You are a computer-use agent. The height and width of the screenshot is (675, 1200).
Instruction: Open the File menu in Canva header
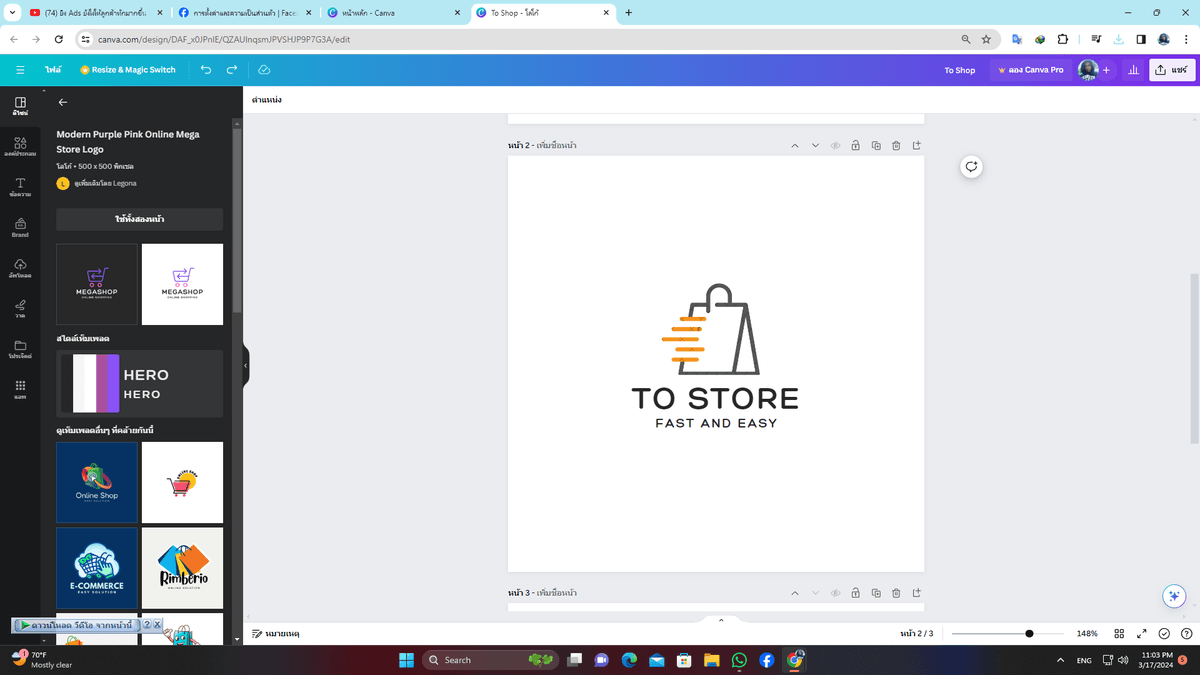pos(53,70)
